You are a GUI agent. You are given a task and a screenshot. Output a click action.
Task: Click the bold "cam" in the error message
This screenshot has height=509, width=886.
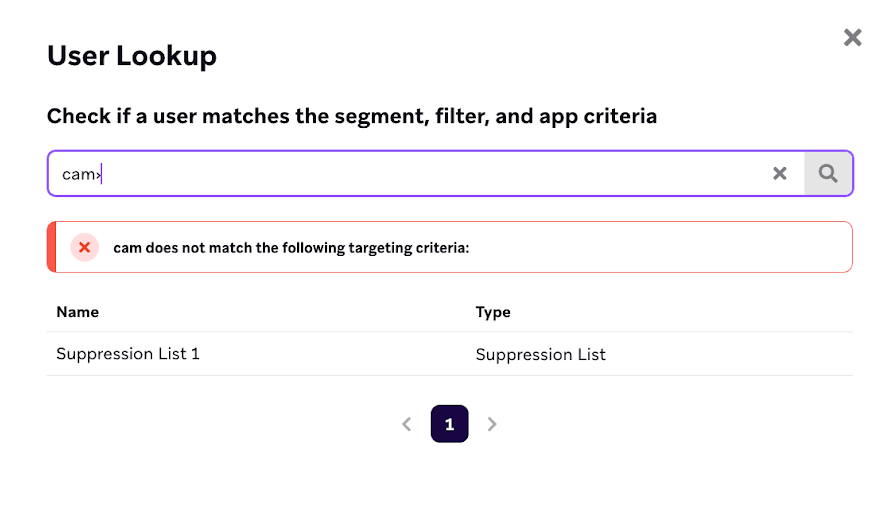point(127,247)
